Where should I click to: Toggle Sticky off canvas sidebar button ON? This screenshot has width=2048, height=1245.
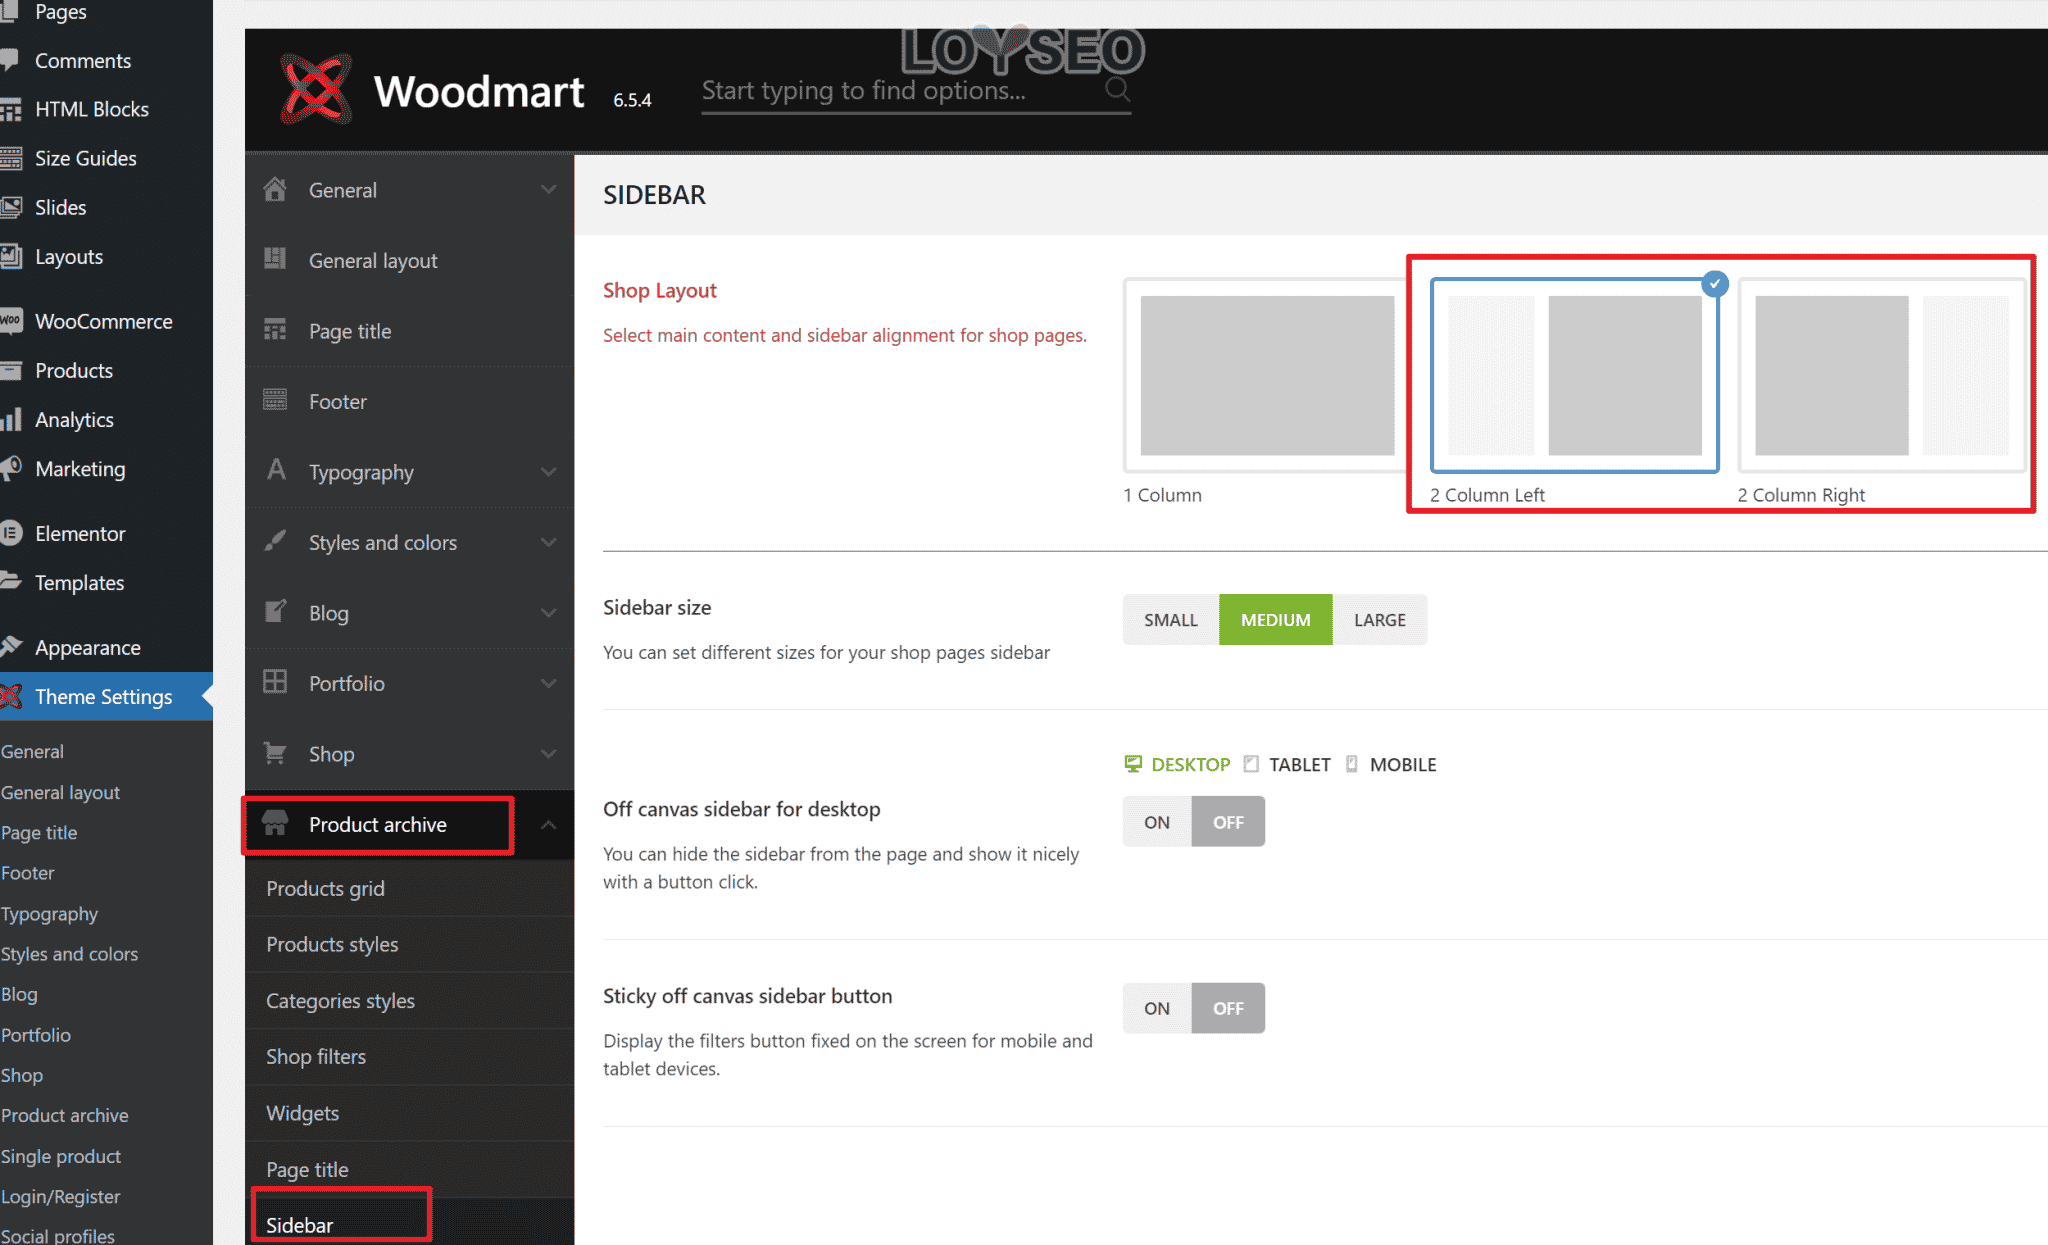pos(1156,1007)
